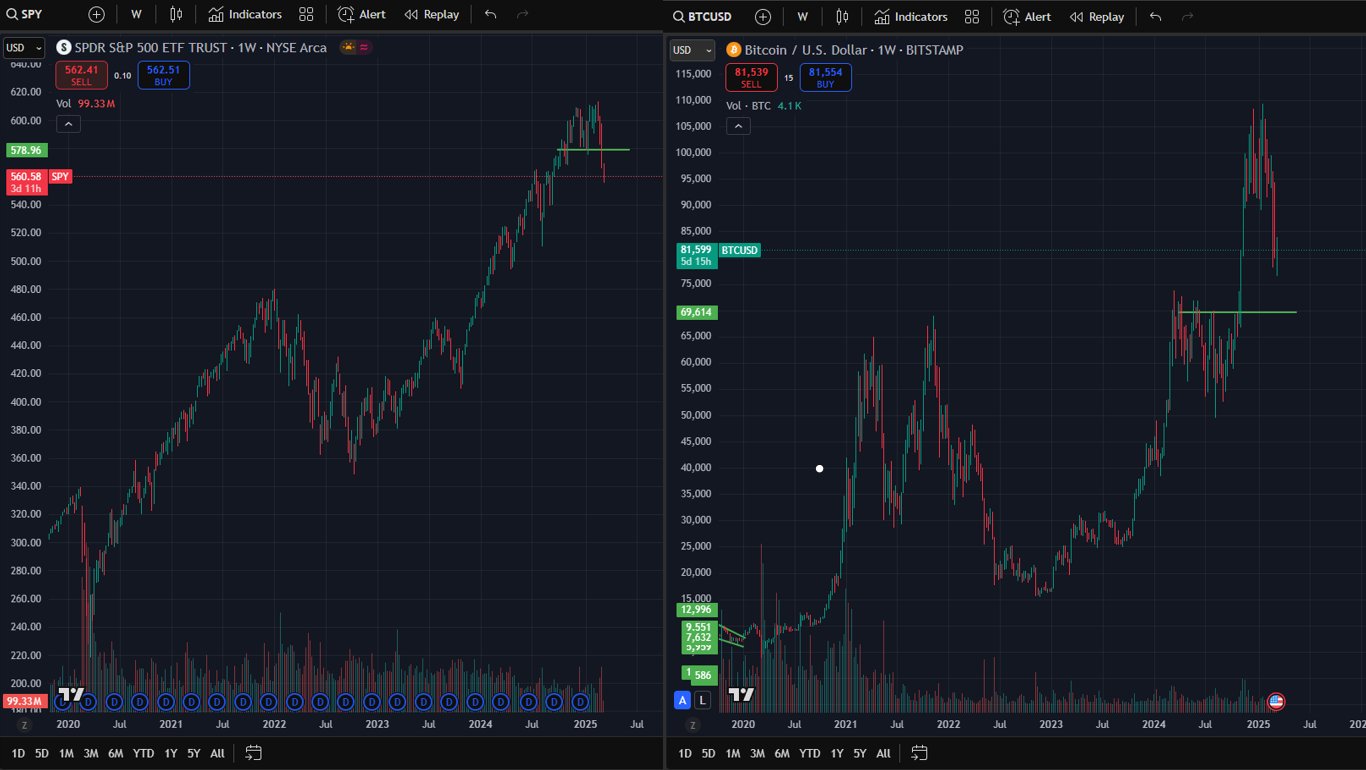Click the 562.41 SELL button for SPY
The width and height of the screenshot is (1366, 770).
click(81, 75)
